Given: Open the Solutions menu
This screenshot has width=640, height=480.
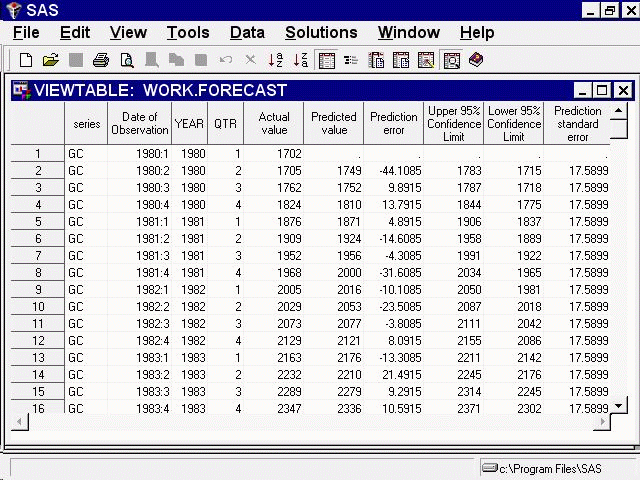Looking at the screenshot, I should click(321, 33).
